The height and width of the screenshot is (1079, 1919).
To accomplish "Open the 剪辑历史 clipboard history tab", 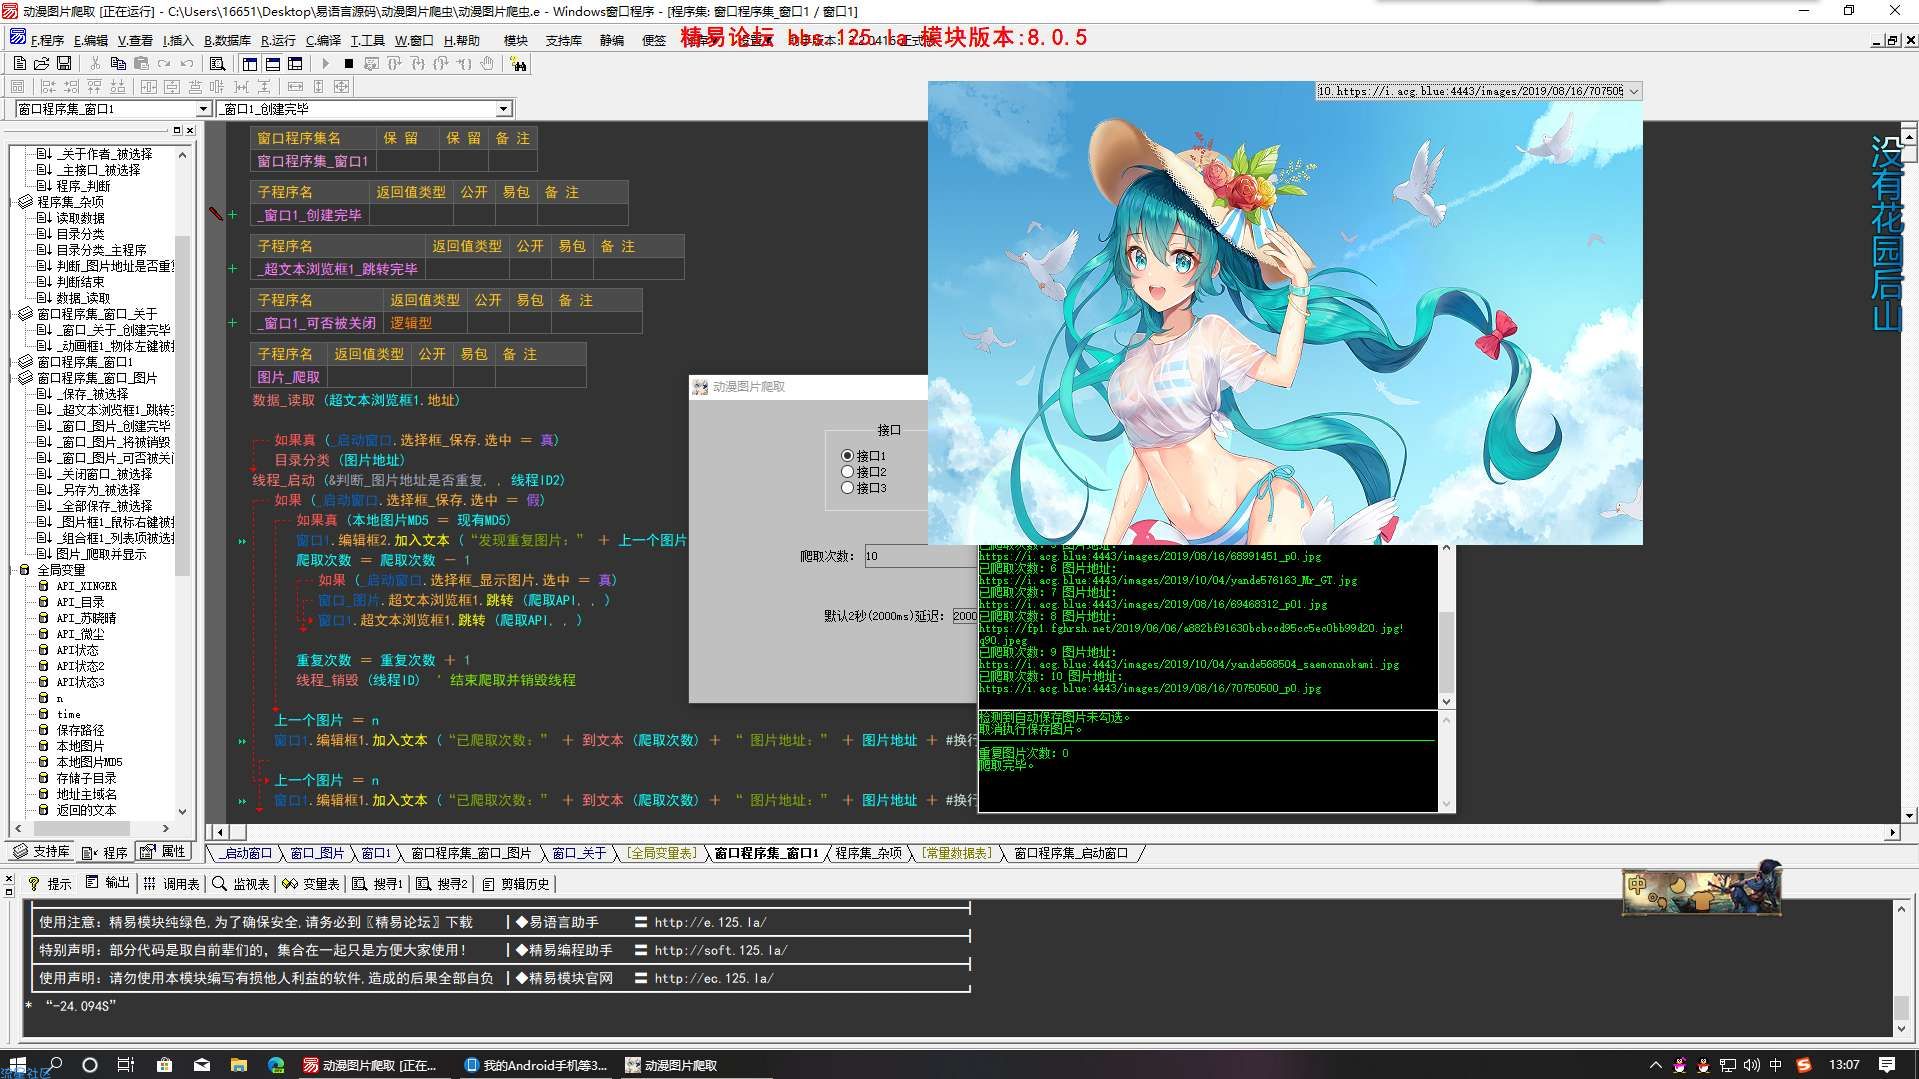I will coord(516,883).
